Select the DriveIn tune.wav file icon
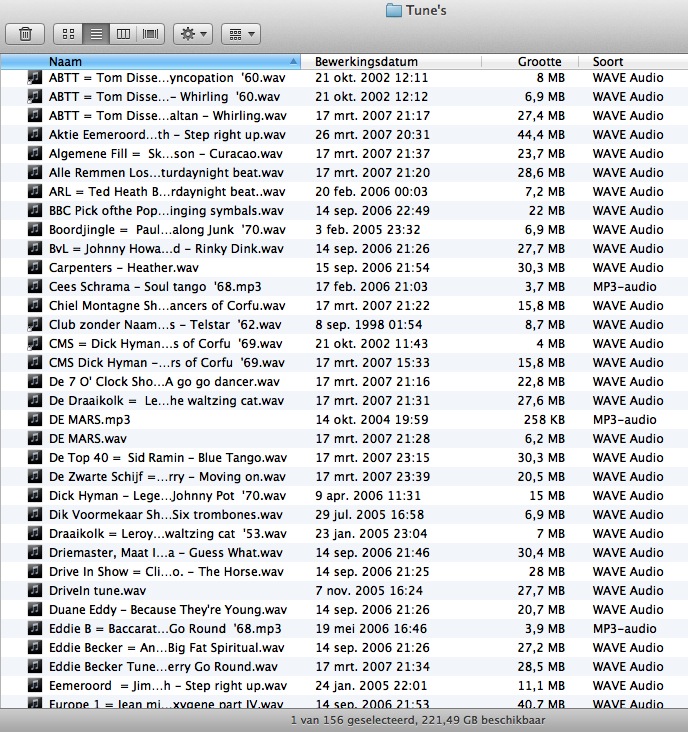This screenshot has height=732, width=688. click(34, 591)
